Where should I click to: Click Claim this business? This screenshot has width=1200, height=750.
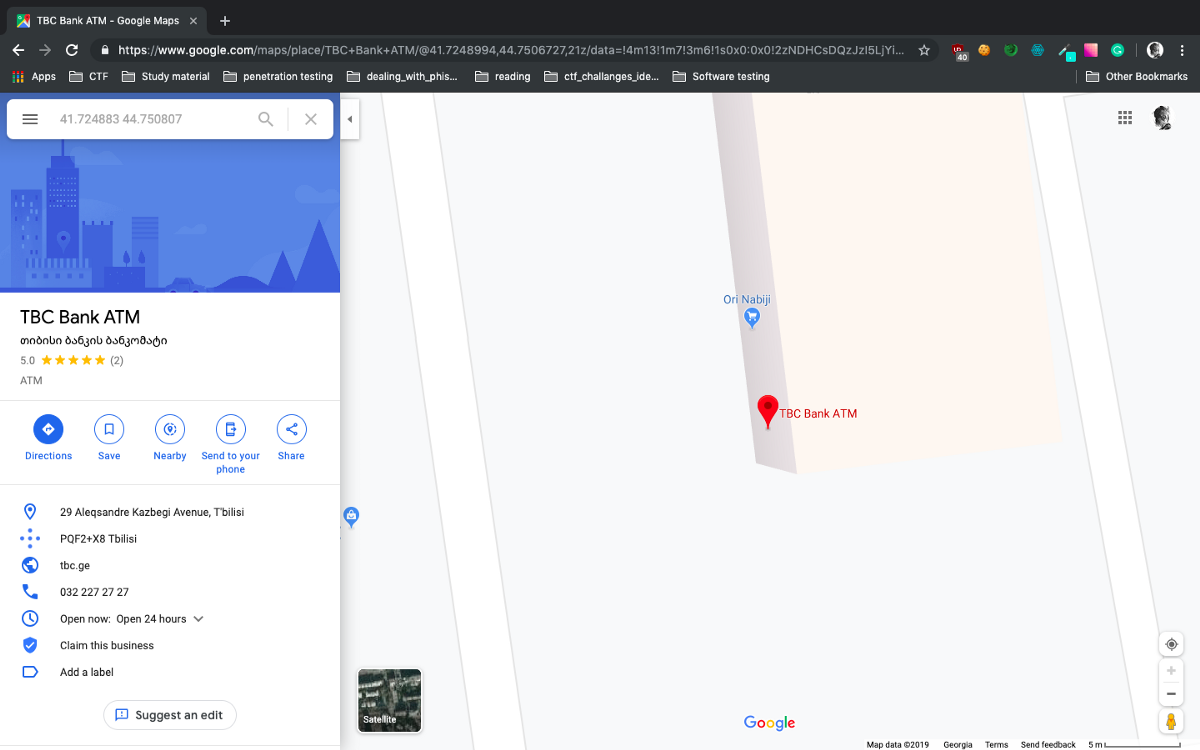point(107,646)
